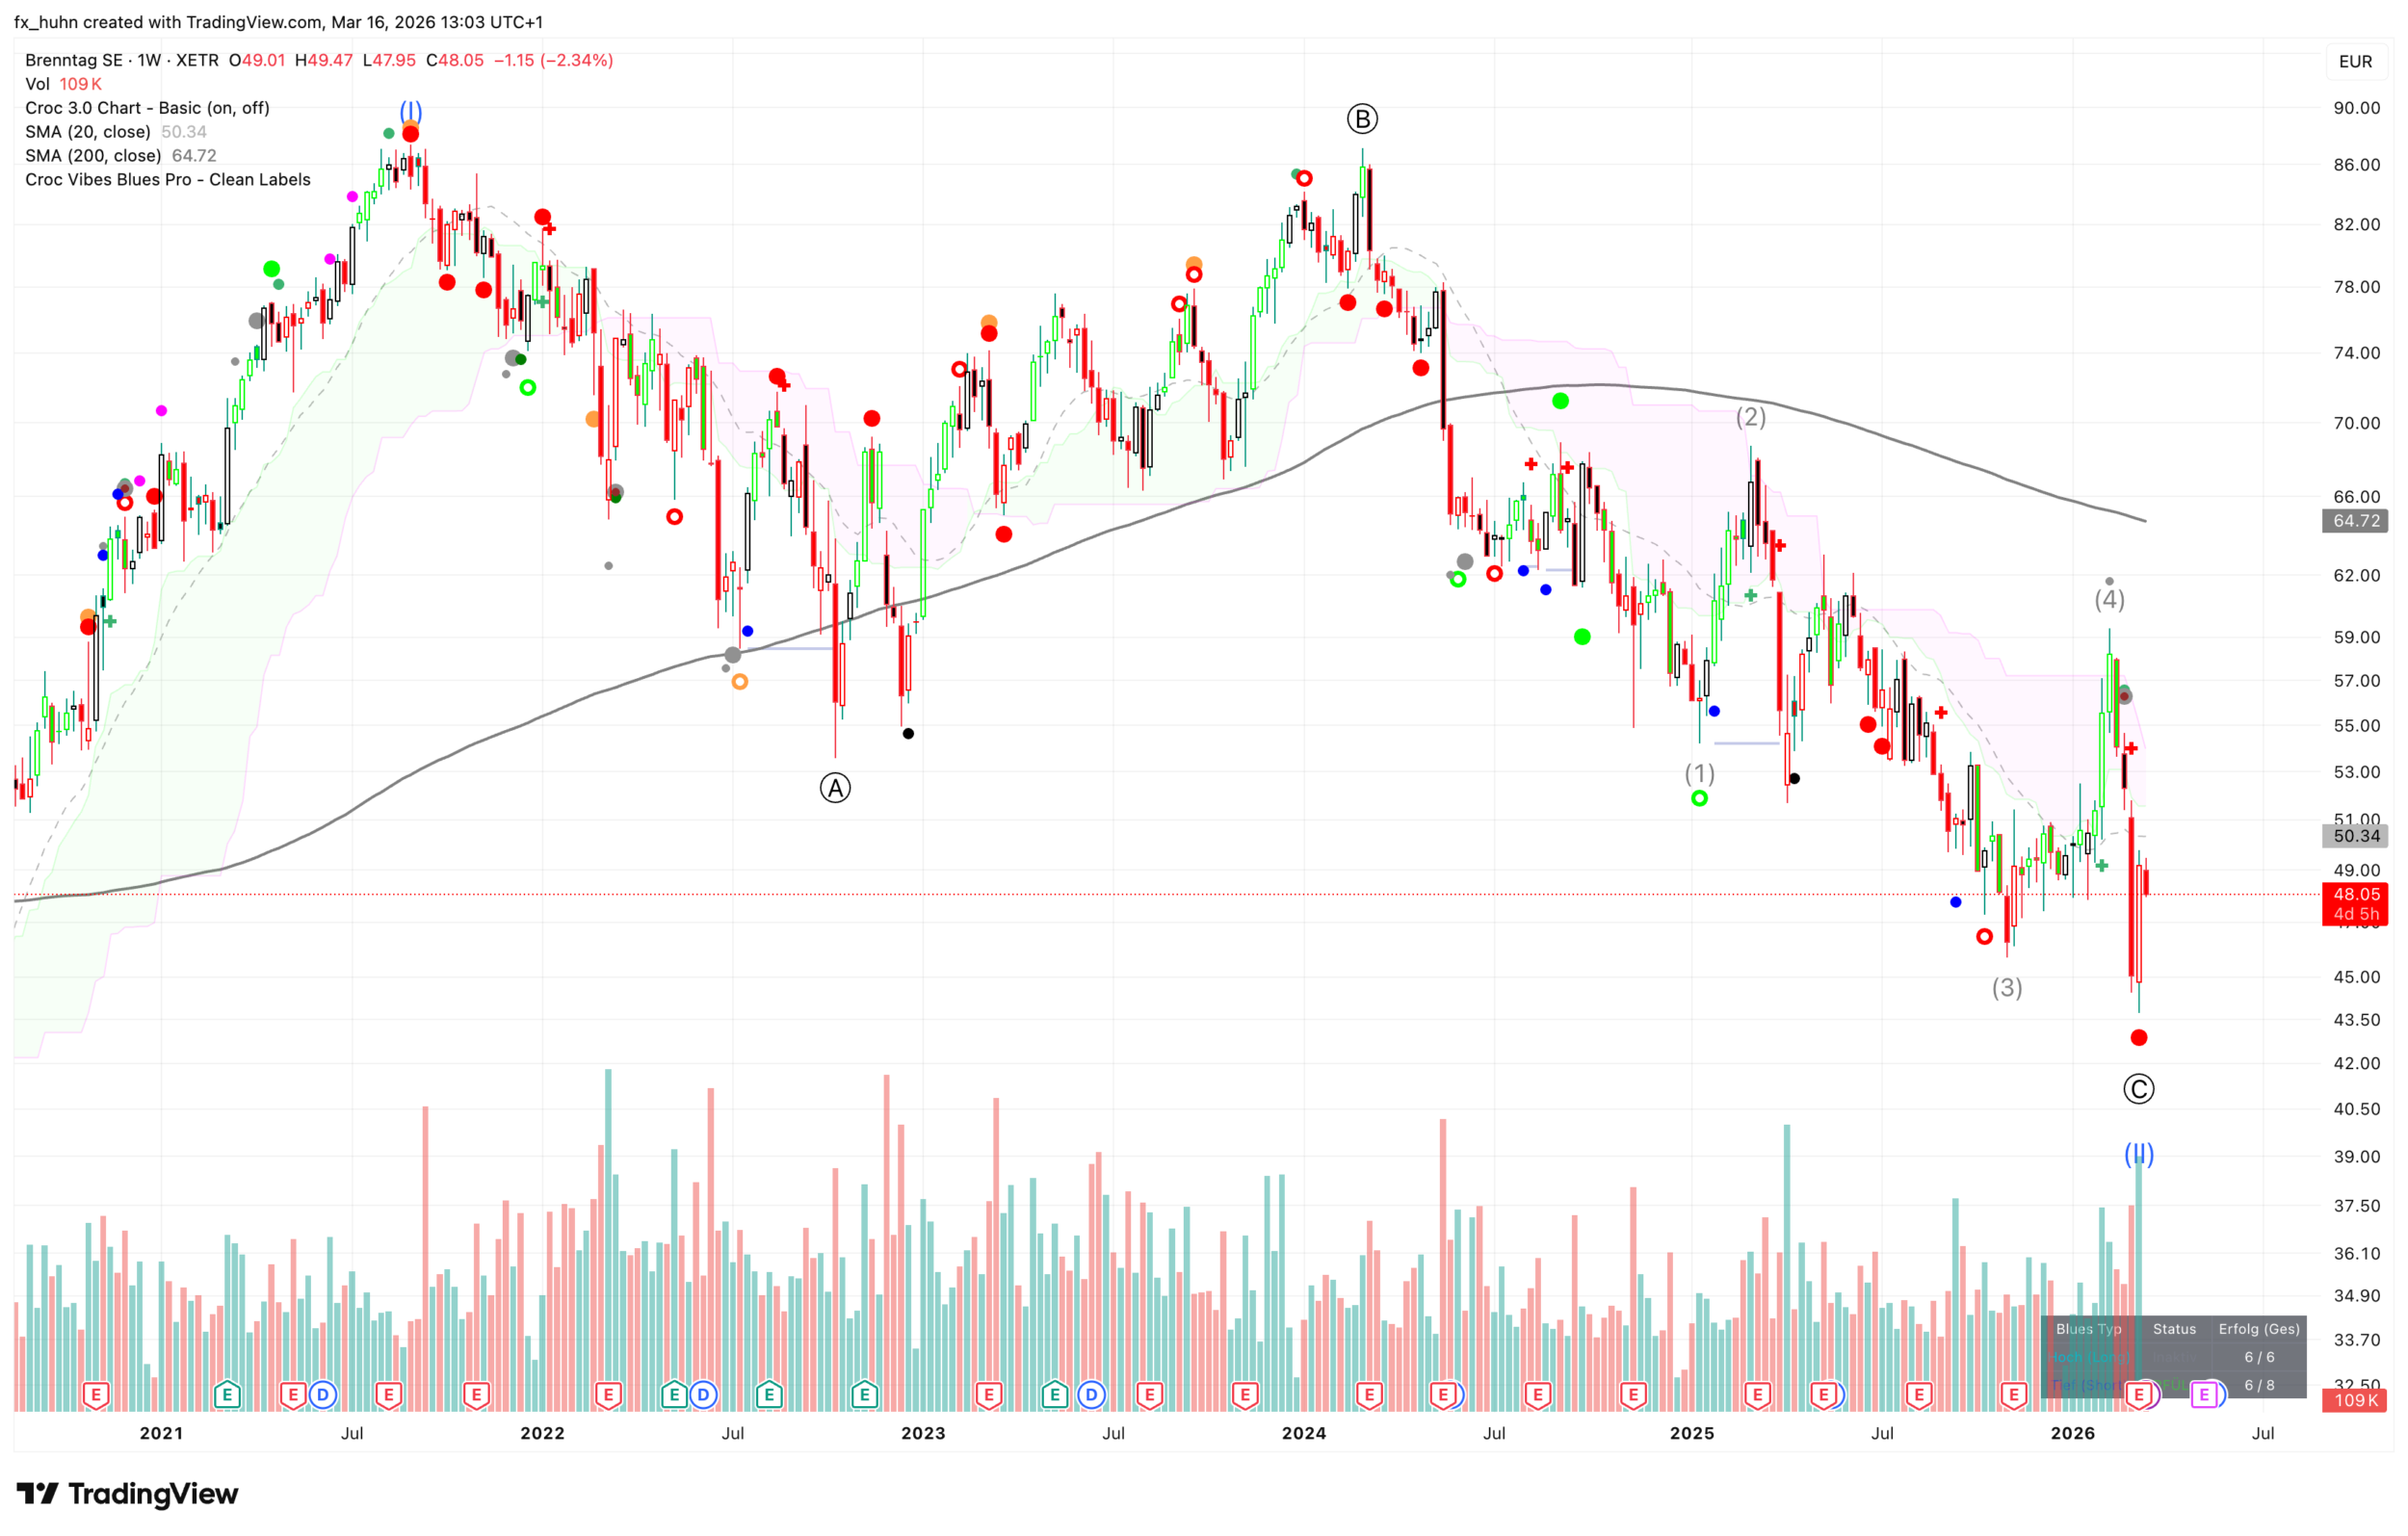Click the gray 64.72 SMA price label
Viewport: 2408px width, 1536px height.
2356,521
